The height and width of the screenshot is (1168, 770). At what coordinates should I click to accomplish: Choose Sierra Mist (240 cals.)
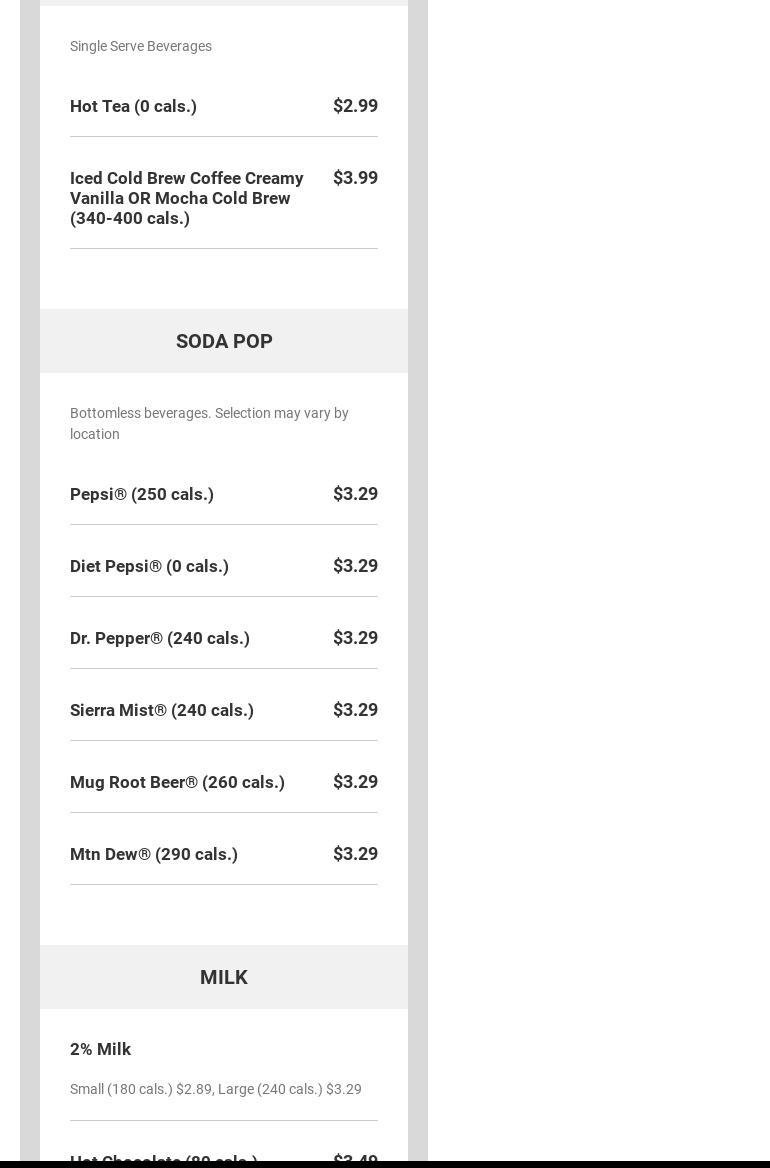pos(162,710)
